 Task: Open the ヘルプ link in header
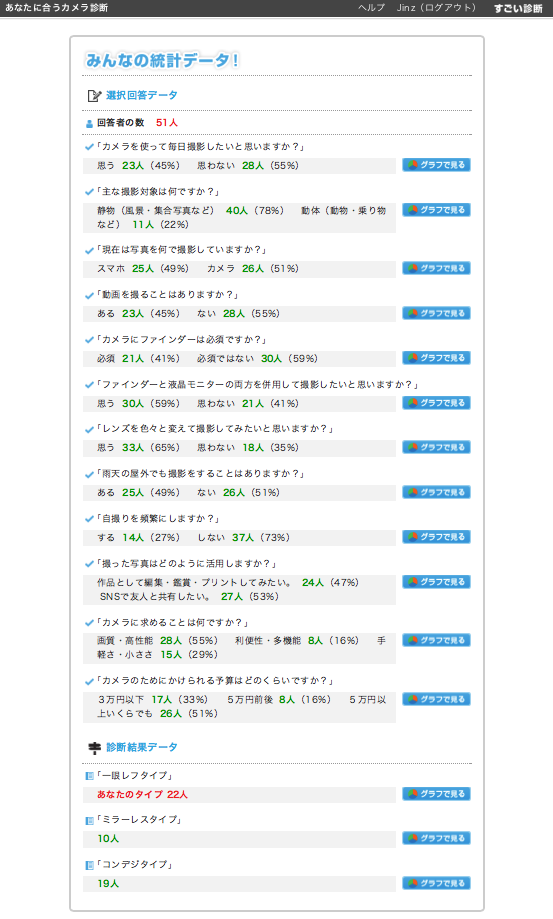point(371,8)
